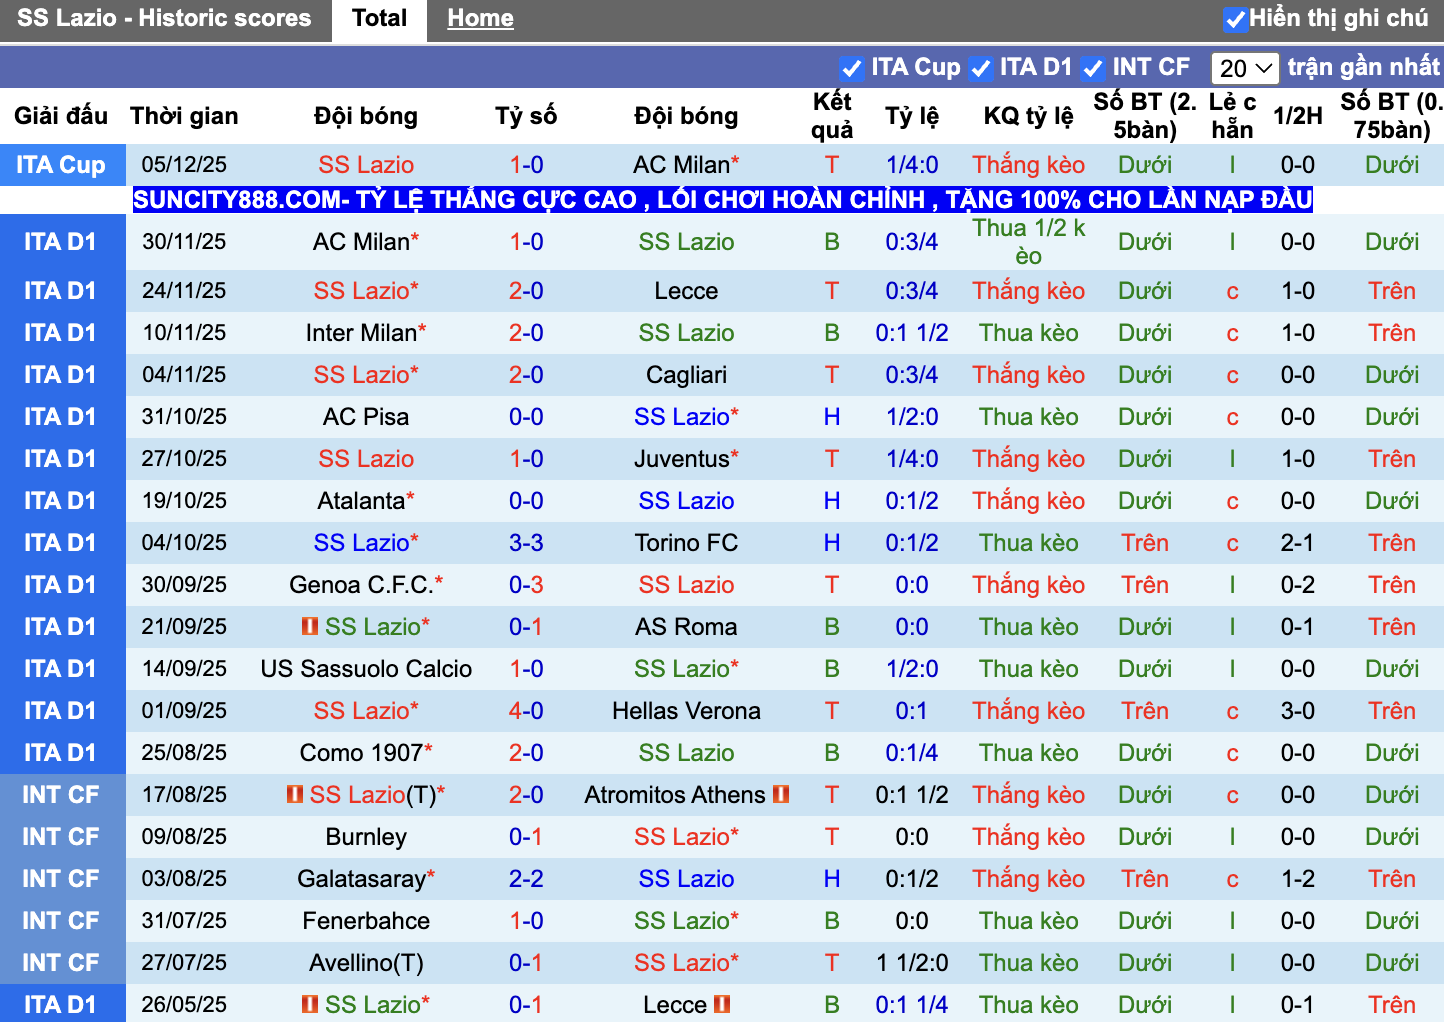This screenshot has height=1022, width=1444.
Task: Uncheck the ITA Cup filter checkbox
Action: pos(852,68)
